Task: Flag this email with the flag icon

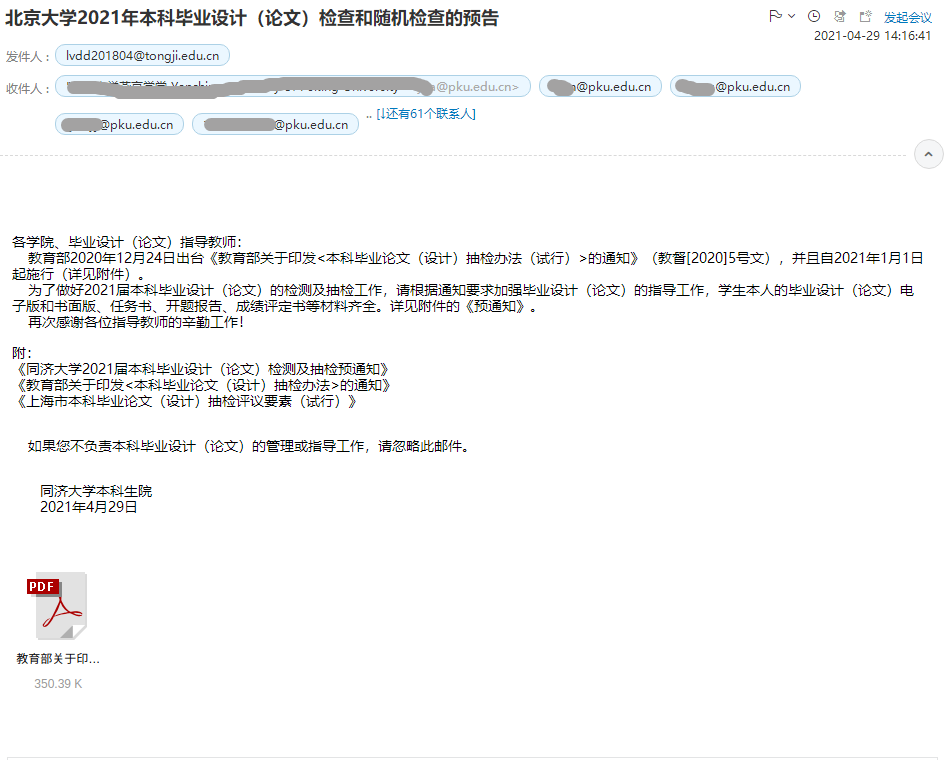Action: pos(775,16)
